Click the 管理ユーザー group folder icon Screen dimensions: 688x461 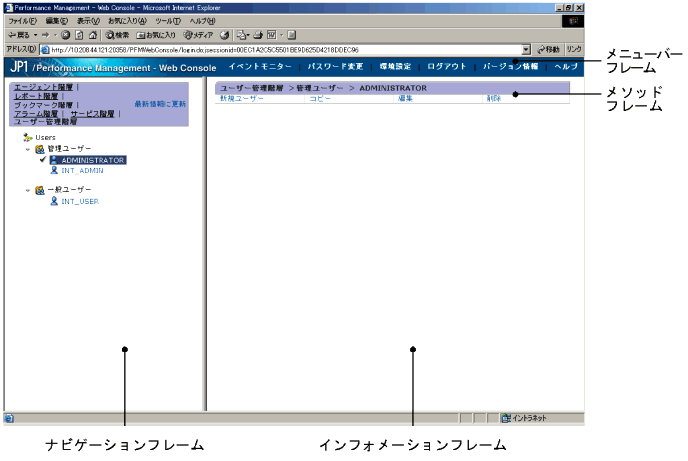(39, 149)
